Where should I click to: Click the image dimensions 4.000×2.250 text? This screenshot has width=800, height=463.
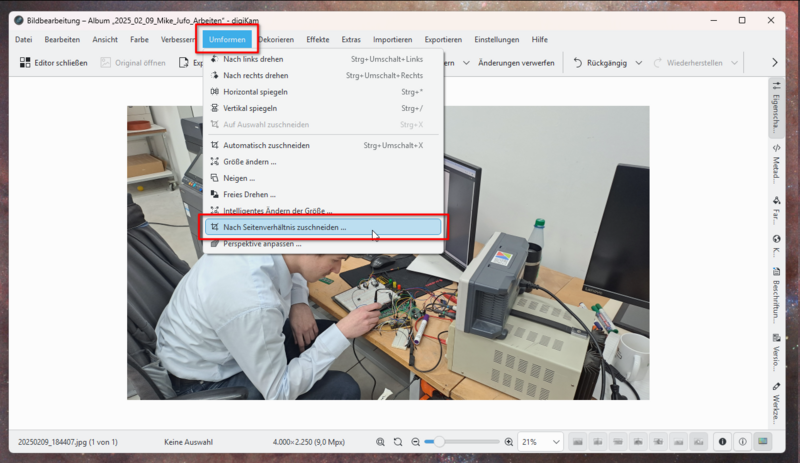coord(309,442)
